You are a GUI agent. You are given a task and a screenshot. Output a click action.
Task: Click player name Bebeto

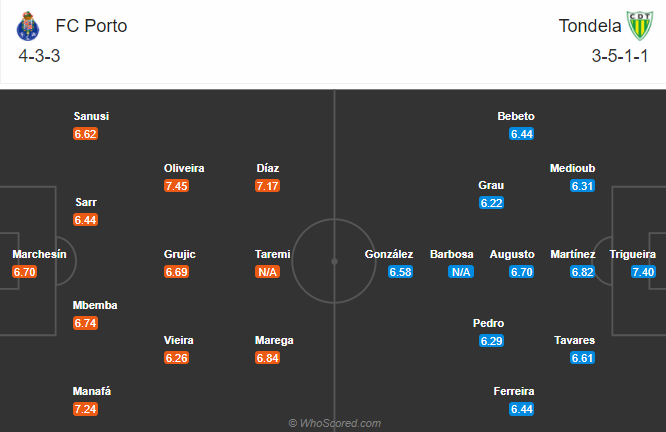[516, 116]
